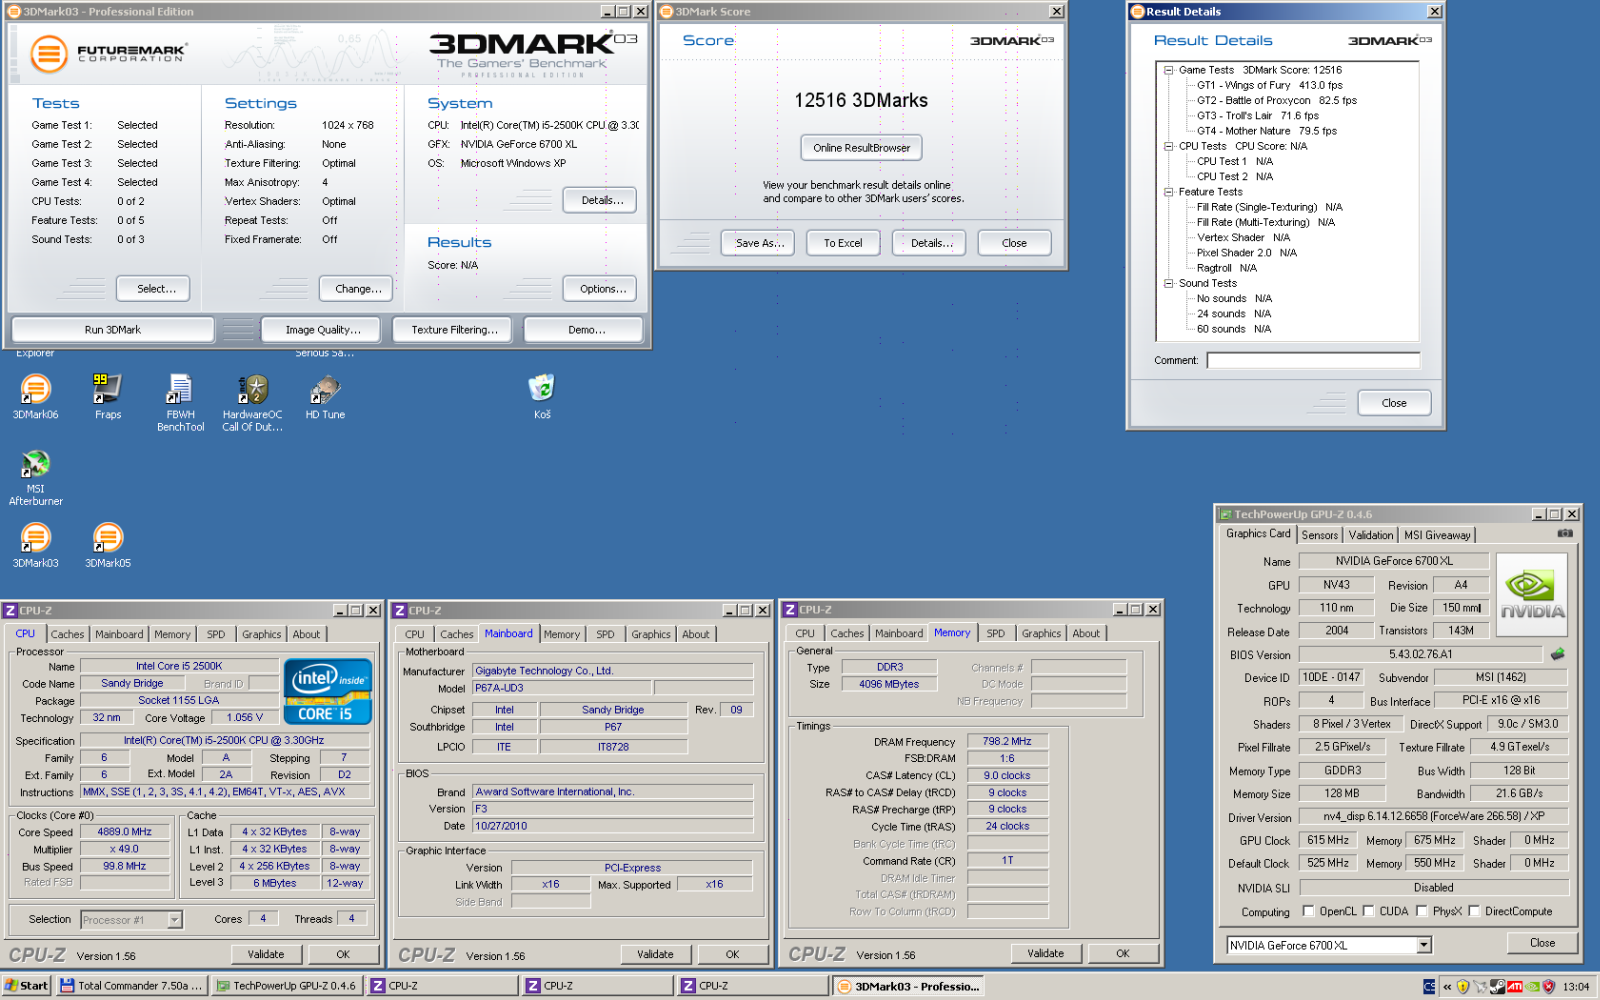Open the 3DMark06 desktop shortcut

click(36, 397)
